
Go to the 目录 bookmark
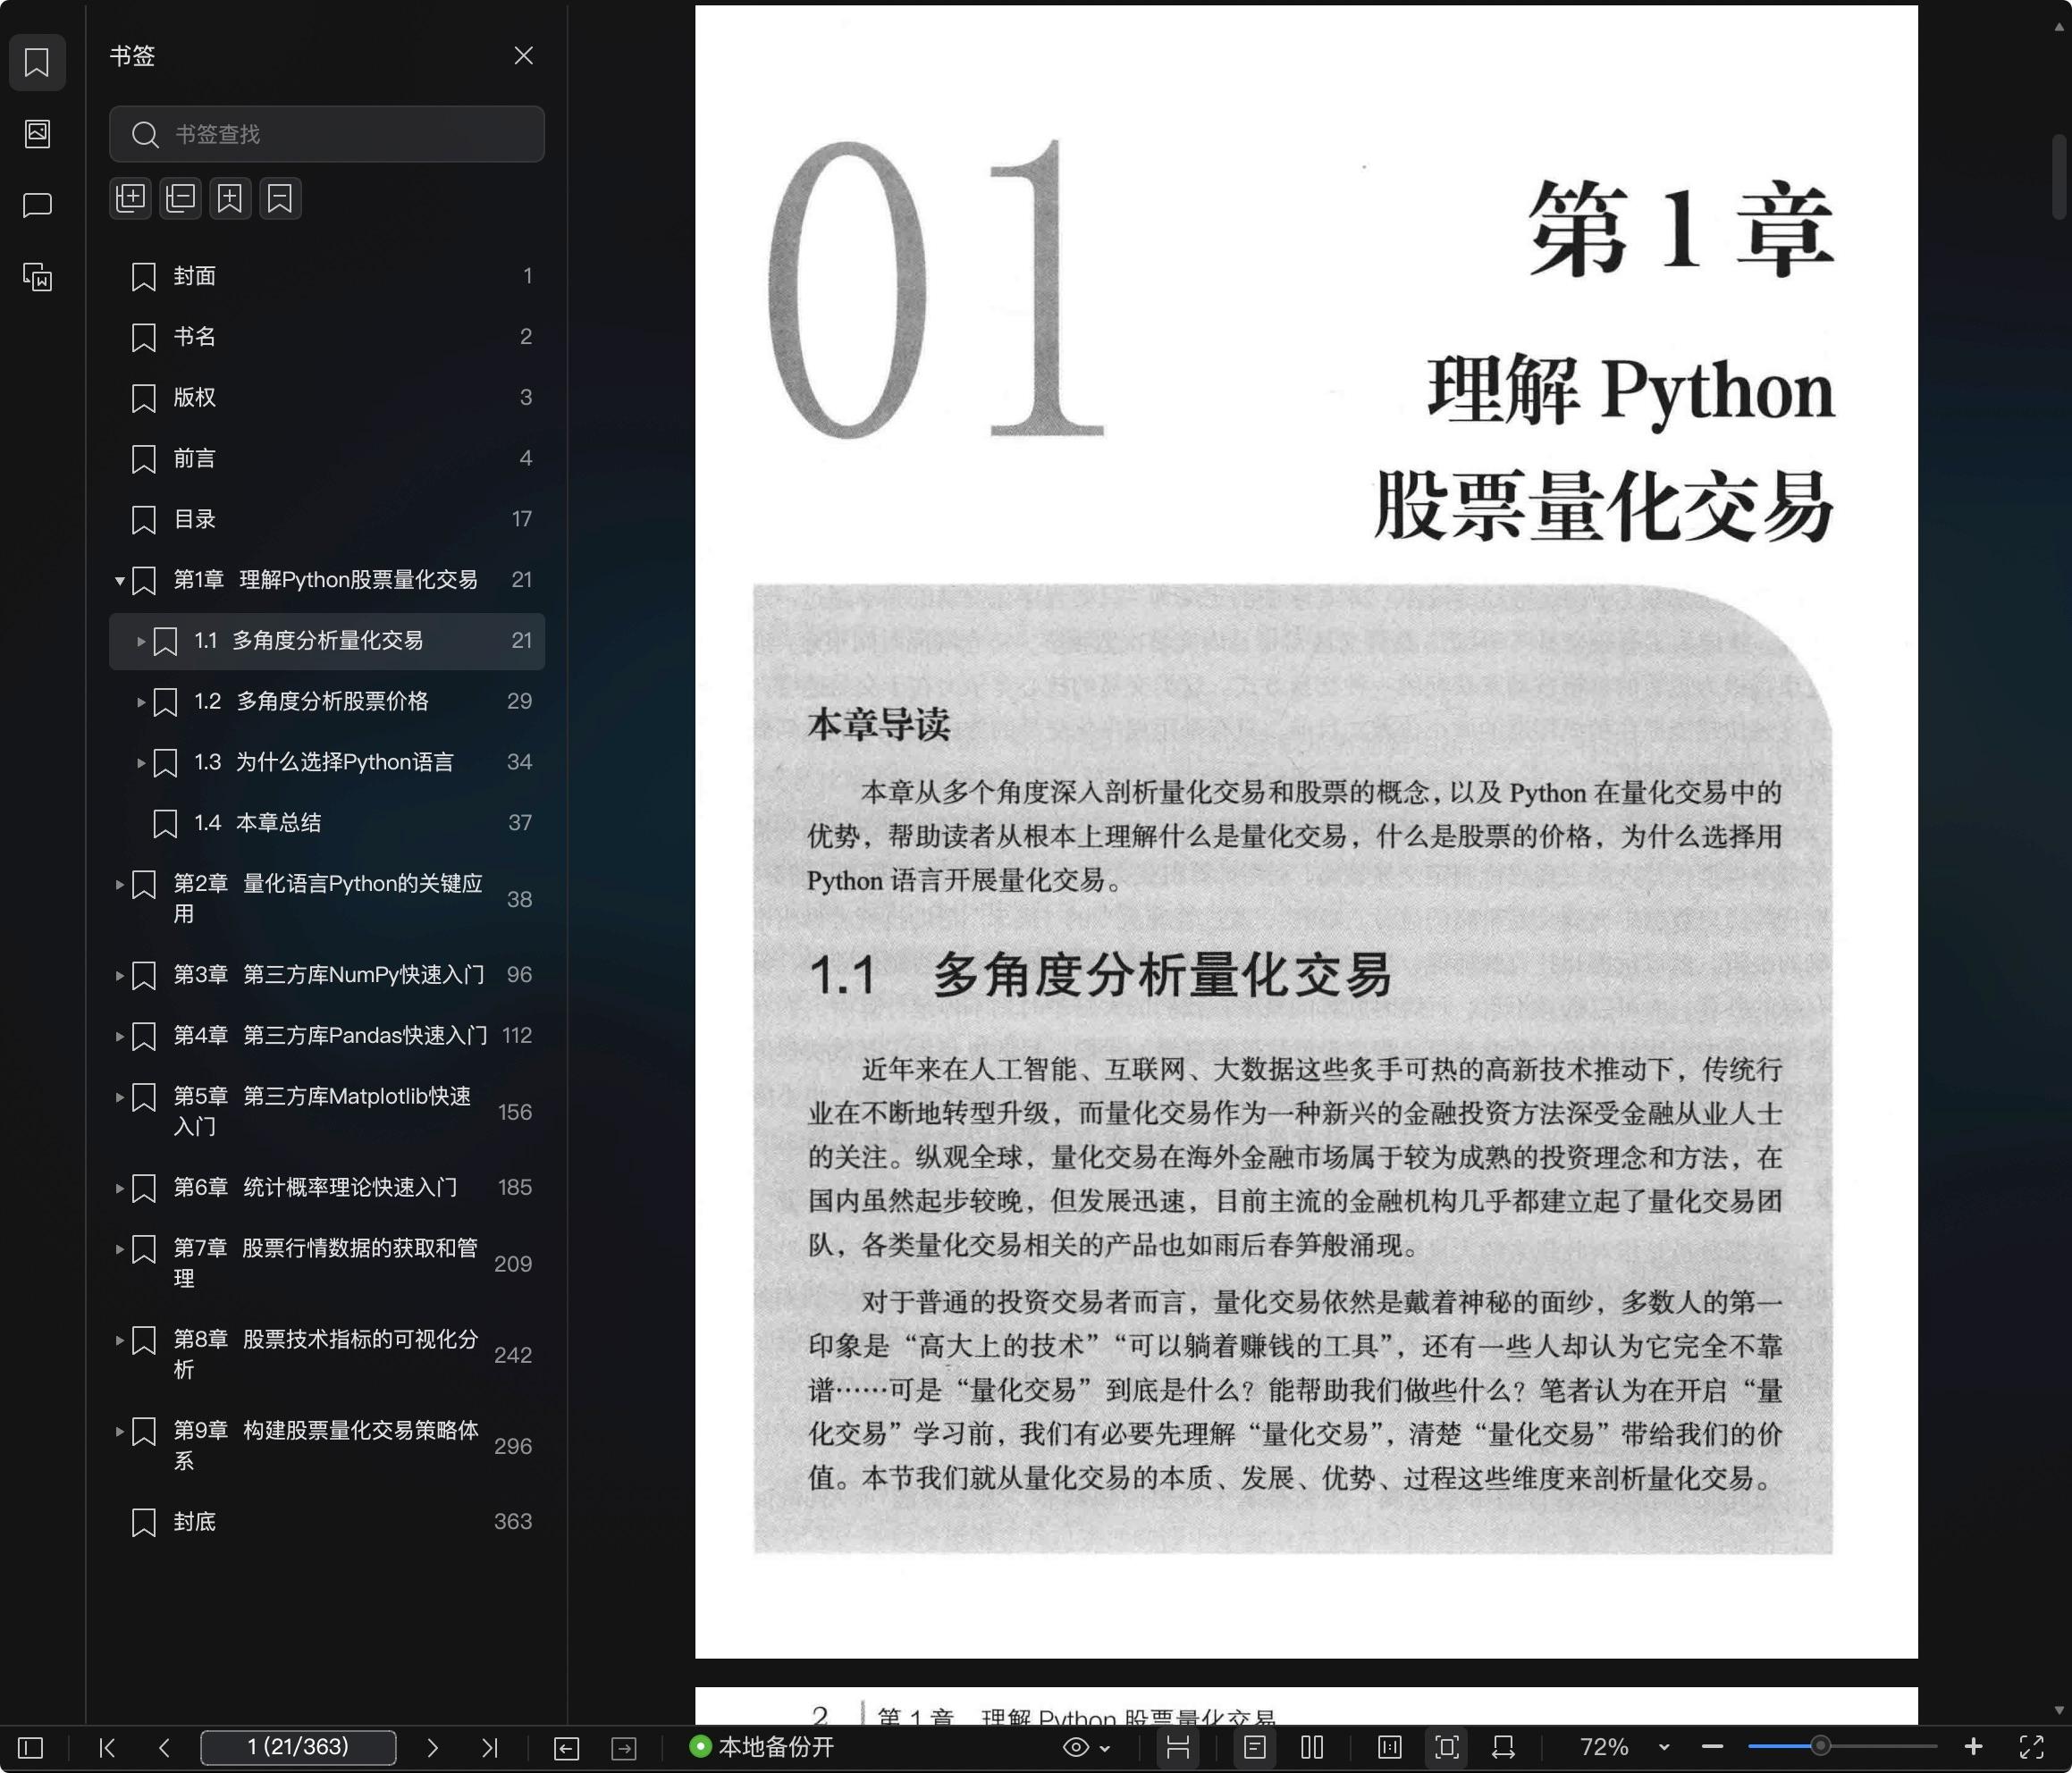327,519
